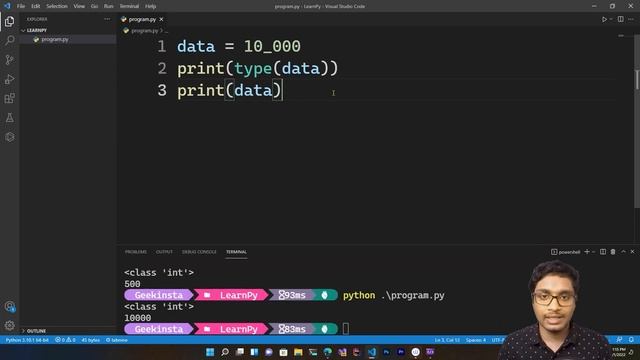This screenshot has width=640, height=360.
Task: Open Explorer Views and More Actions ellipsis
Action: point(107,19)
